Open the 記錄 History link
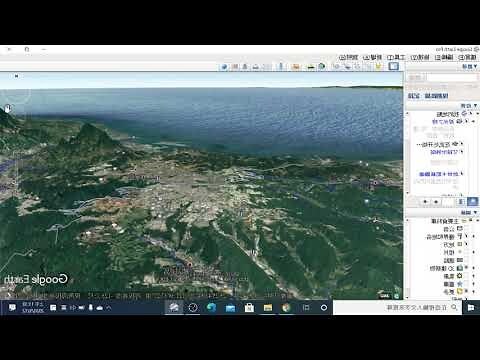The image size is (480, 360). tap(414, 96)
